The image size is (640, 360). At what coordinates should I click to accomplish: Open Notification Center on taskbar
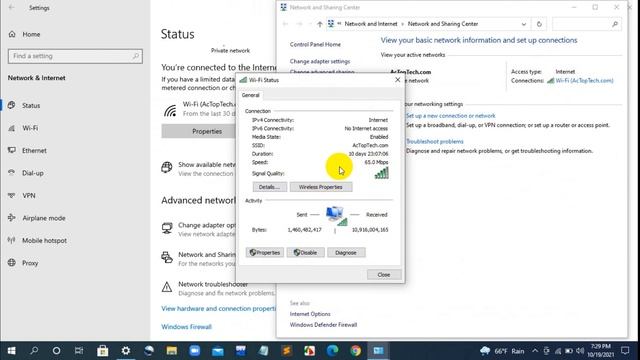click(625, 351)
